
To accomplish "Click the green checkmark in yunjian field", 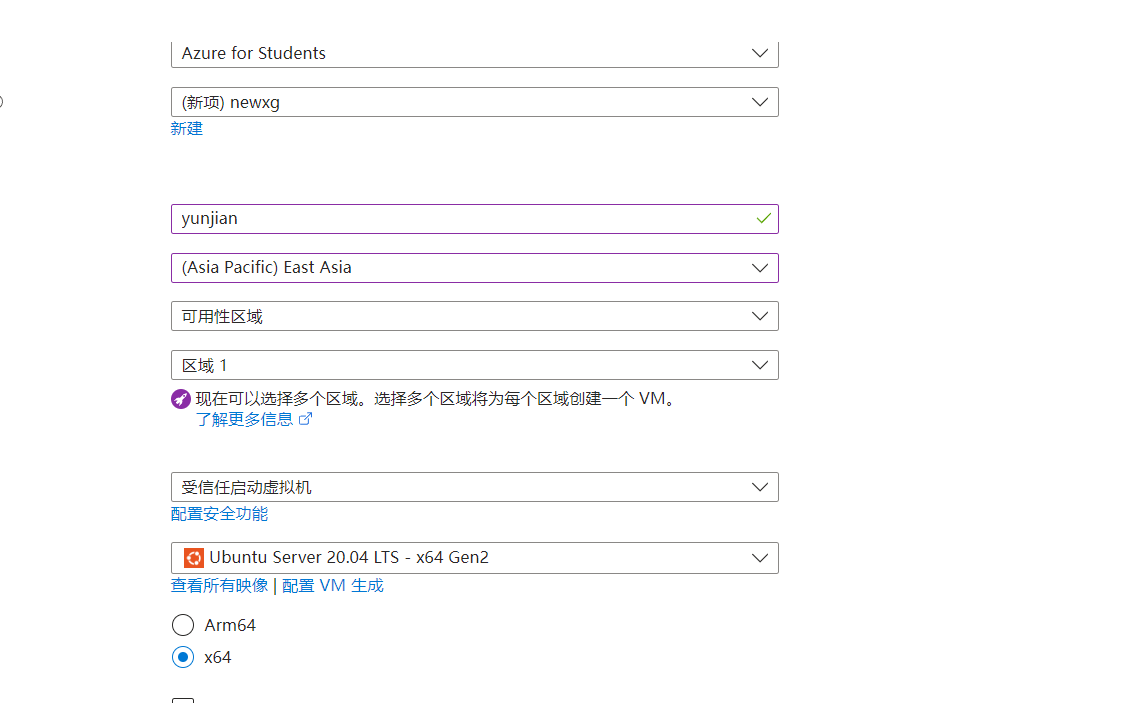I will [763, 218].
